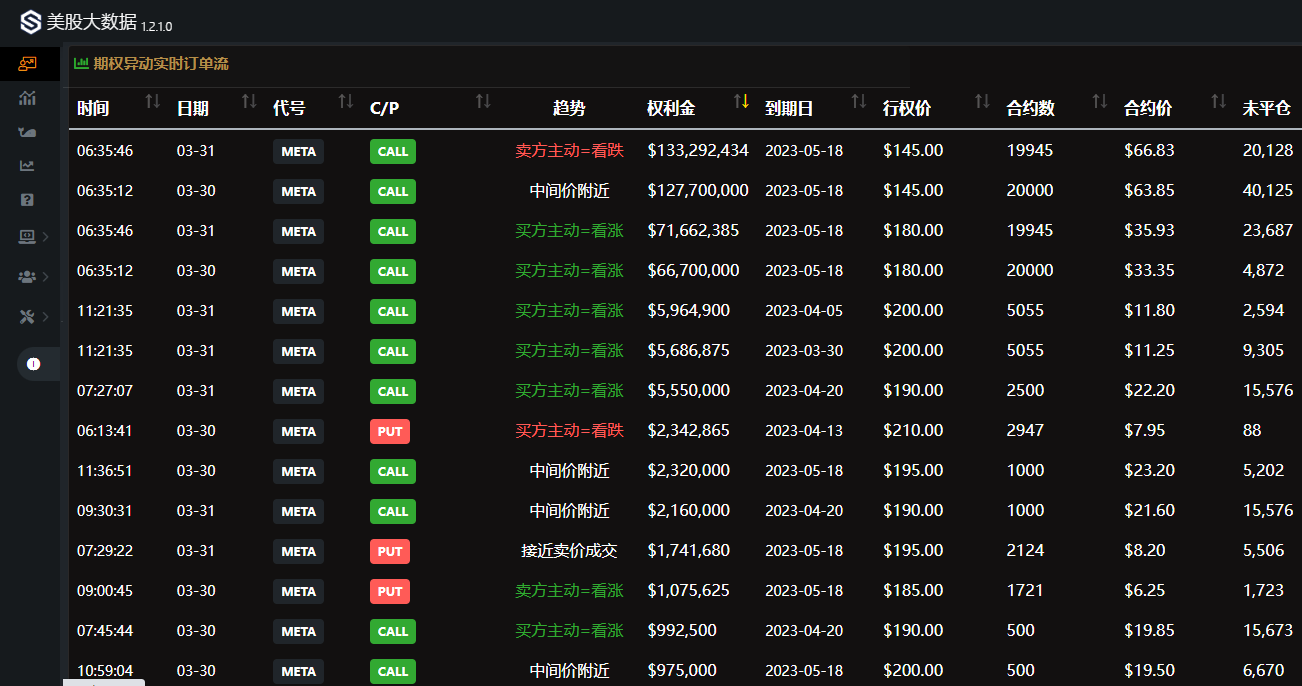Click the META badge in the $133,292,434 row
The height and width of the screenshot is (686, 1302).
(x=298, y=151)
